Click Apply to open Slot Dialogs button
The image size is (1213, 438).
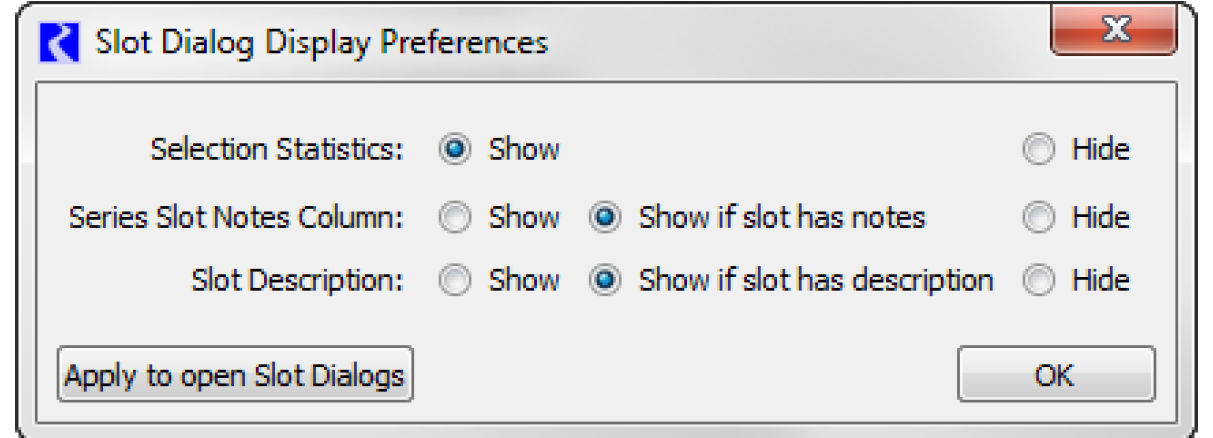(x=235, y=375)
